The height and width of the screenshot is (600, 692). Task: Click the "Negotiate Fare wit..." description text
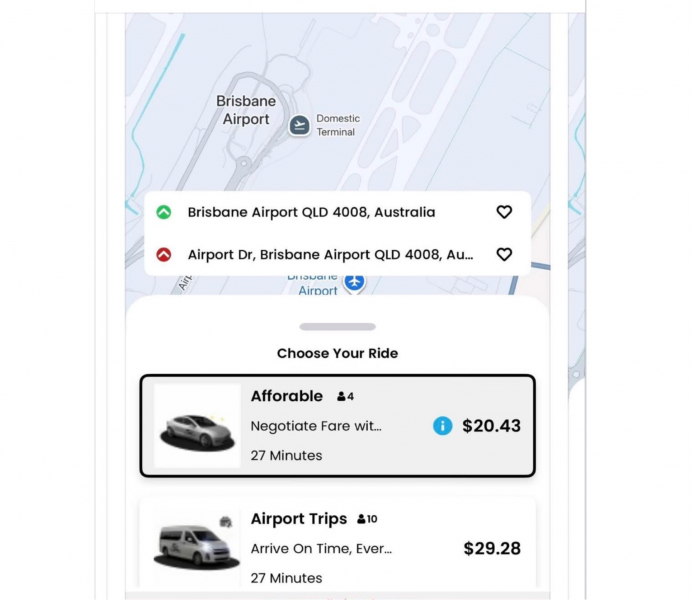pyautogui.click(x=316, y=426)
